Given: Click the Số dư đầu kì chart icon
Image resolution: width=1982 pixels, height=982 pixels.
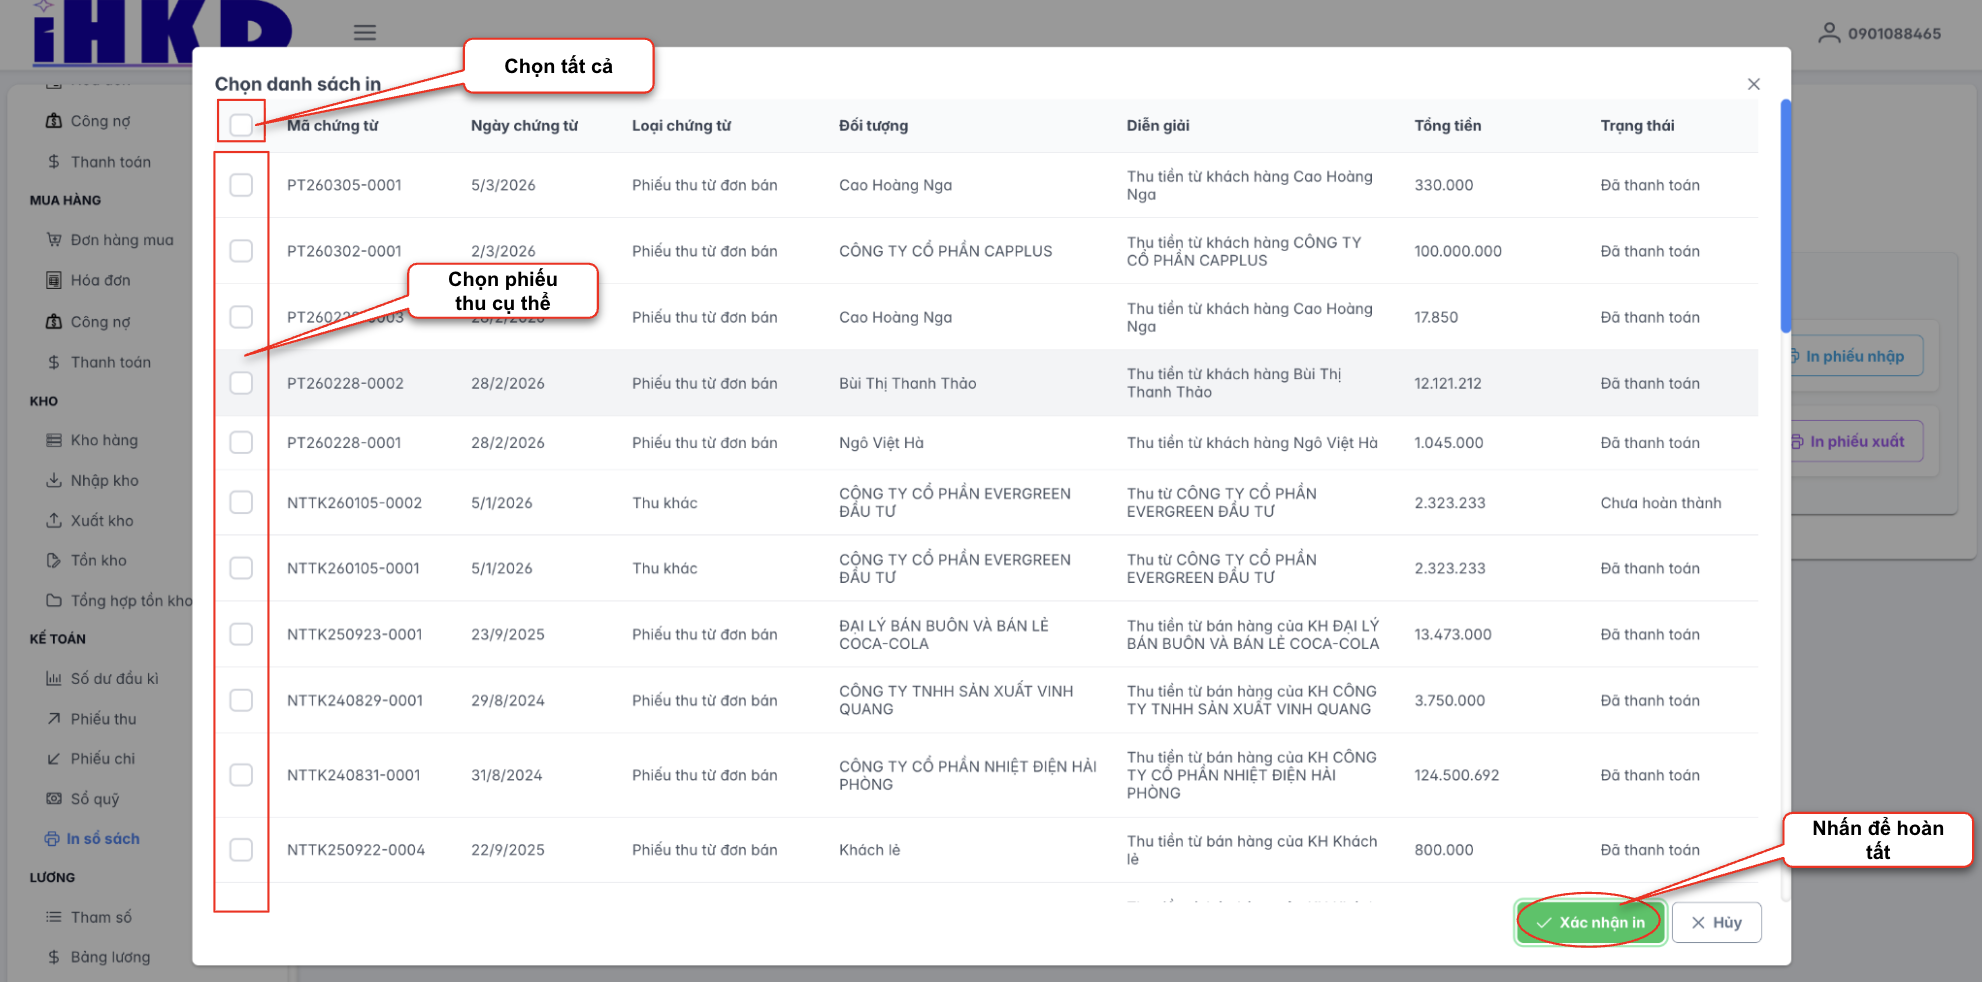Looking at the screenshot, I should pos(54,678).
